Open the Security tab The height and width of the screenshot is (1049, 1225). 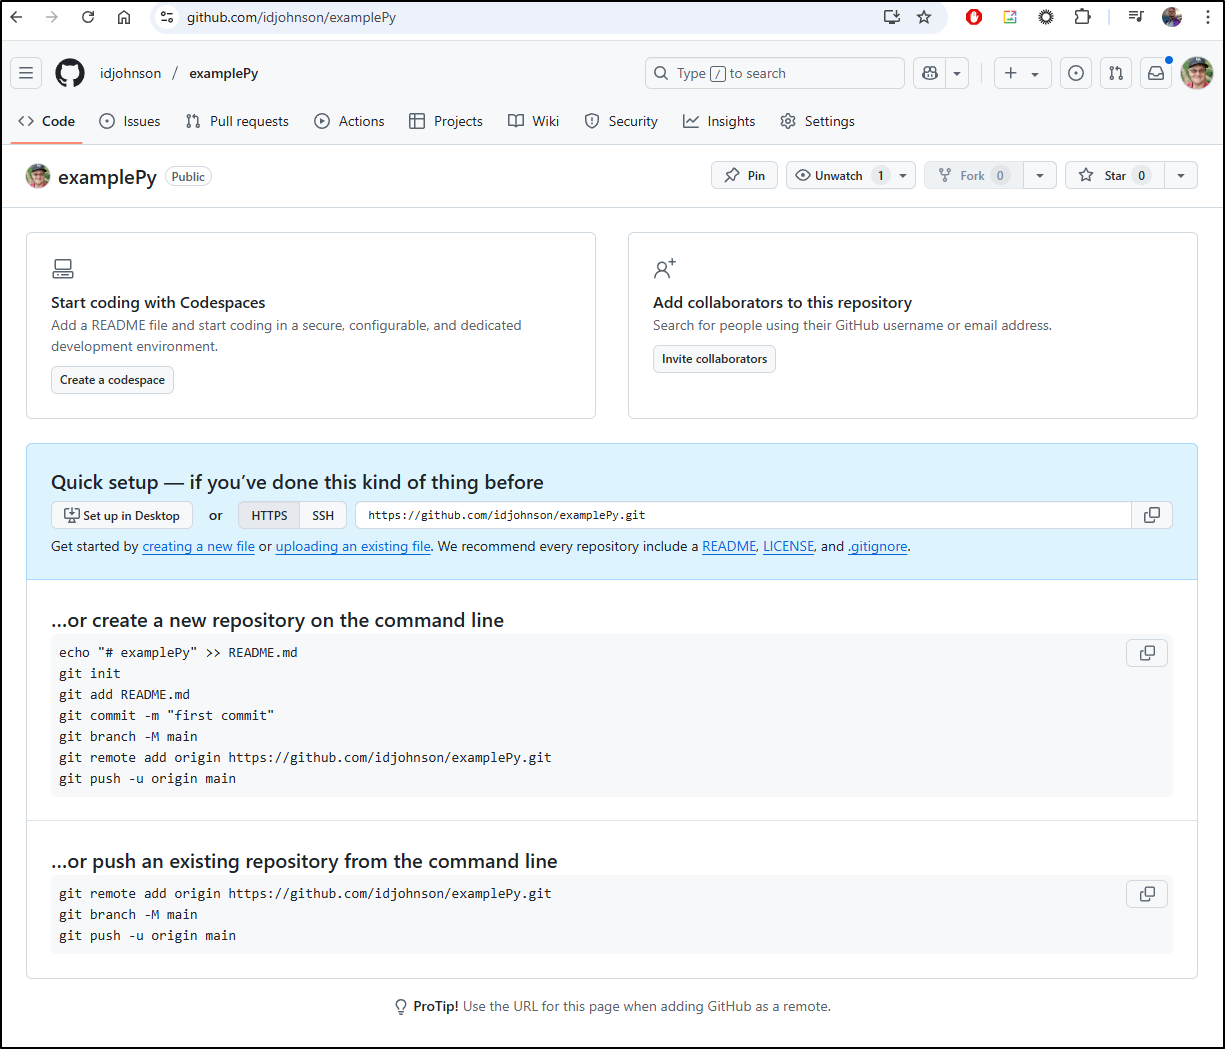click(x=621, y=121)
